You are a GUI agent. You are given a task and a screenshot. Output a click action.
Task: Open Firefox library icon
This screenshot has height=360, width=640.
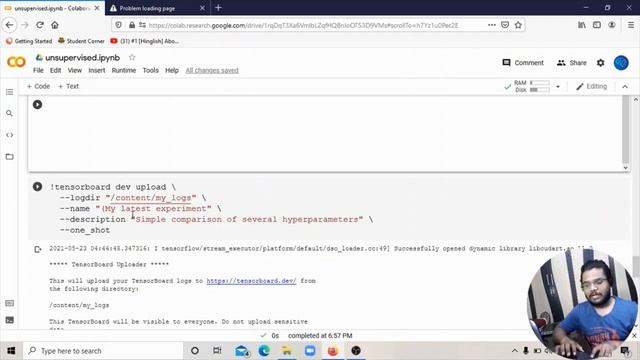(x=582, y=25)
